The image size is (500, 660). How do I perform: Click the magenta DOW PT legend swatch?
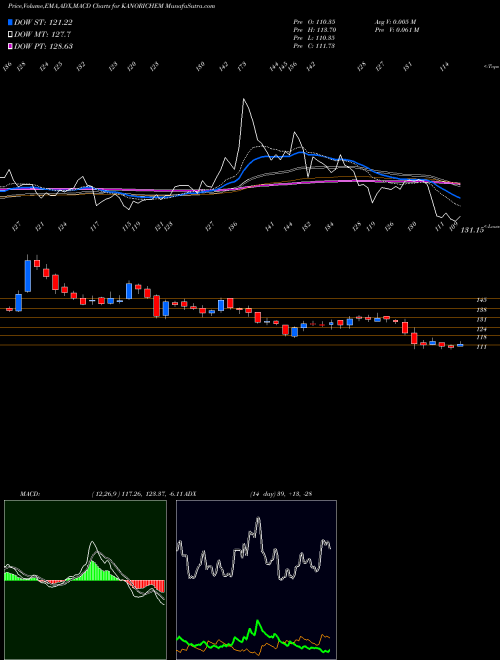pos(10,46)
